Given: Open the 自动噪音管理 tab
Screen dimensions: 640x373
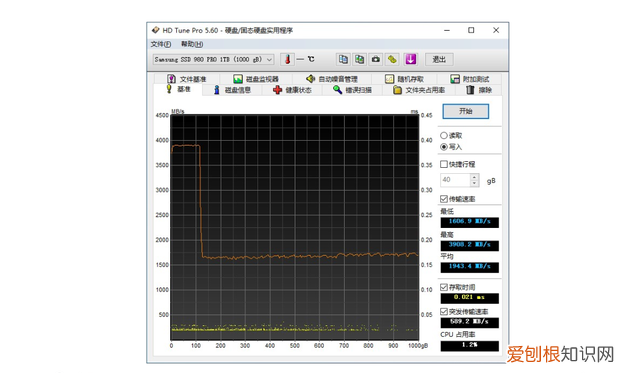Looking at the screenshot, I should (x=332, y=79).
